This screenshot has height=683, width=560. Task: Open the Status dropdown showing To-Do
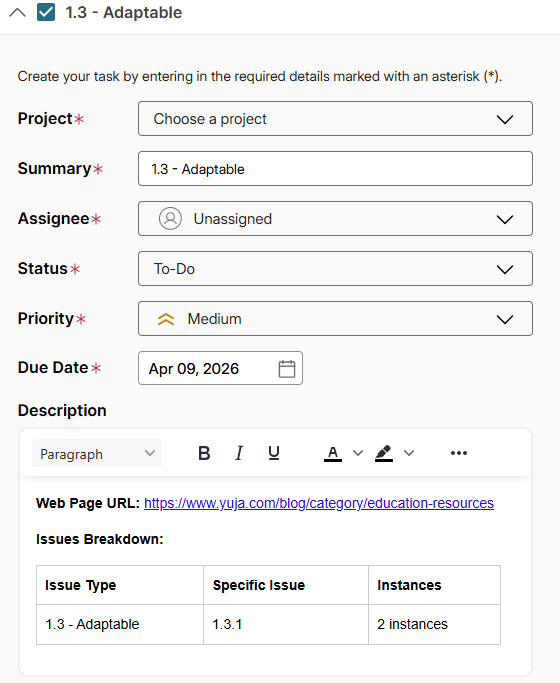(335, 269)
